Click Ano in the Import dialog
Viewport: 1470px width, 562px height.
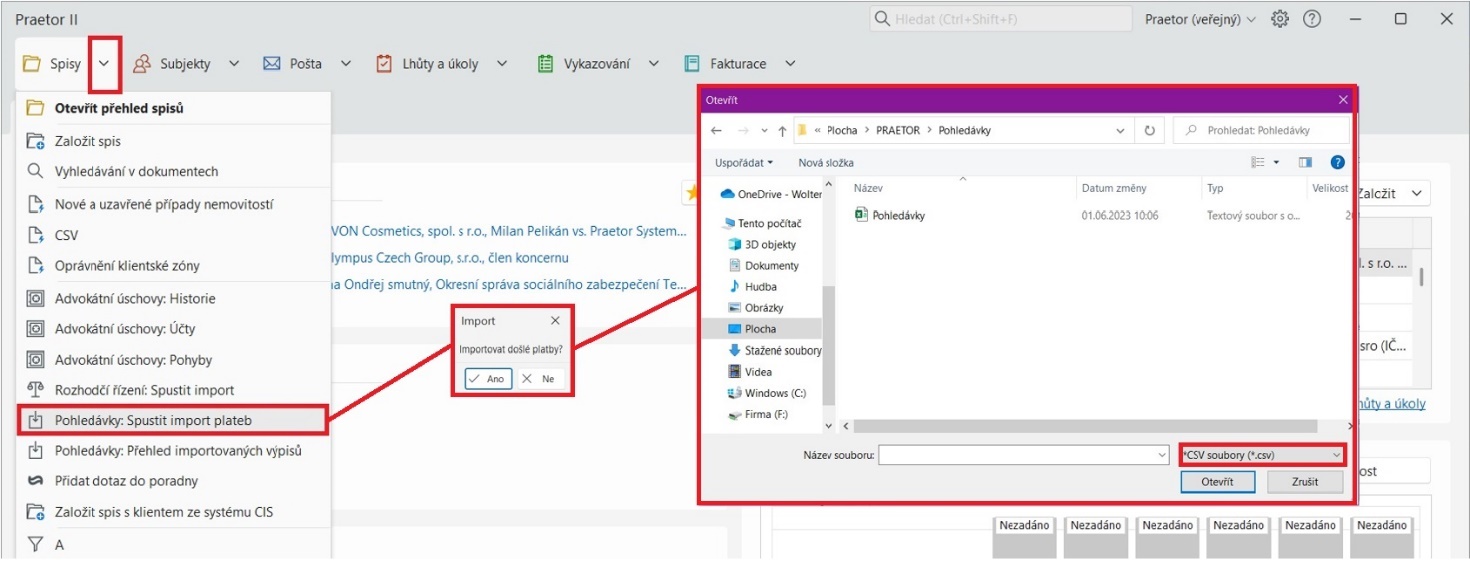[488, 379]
